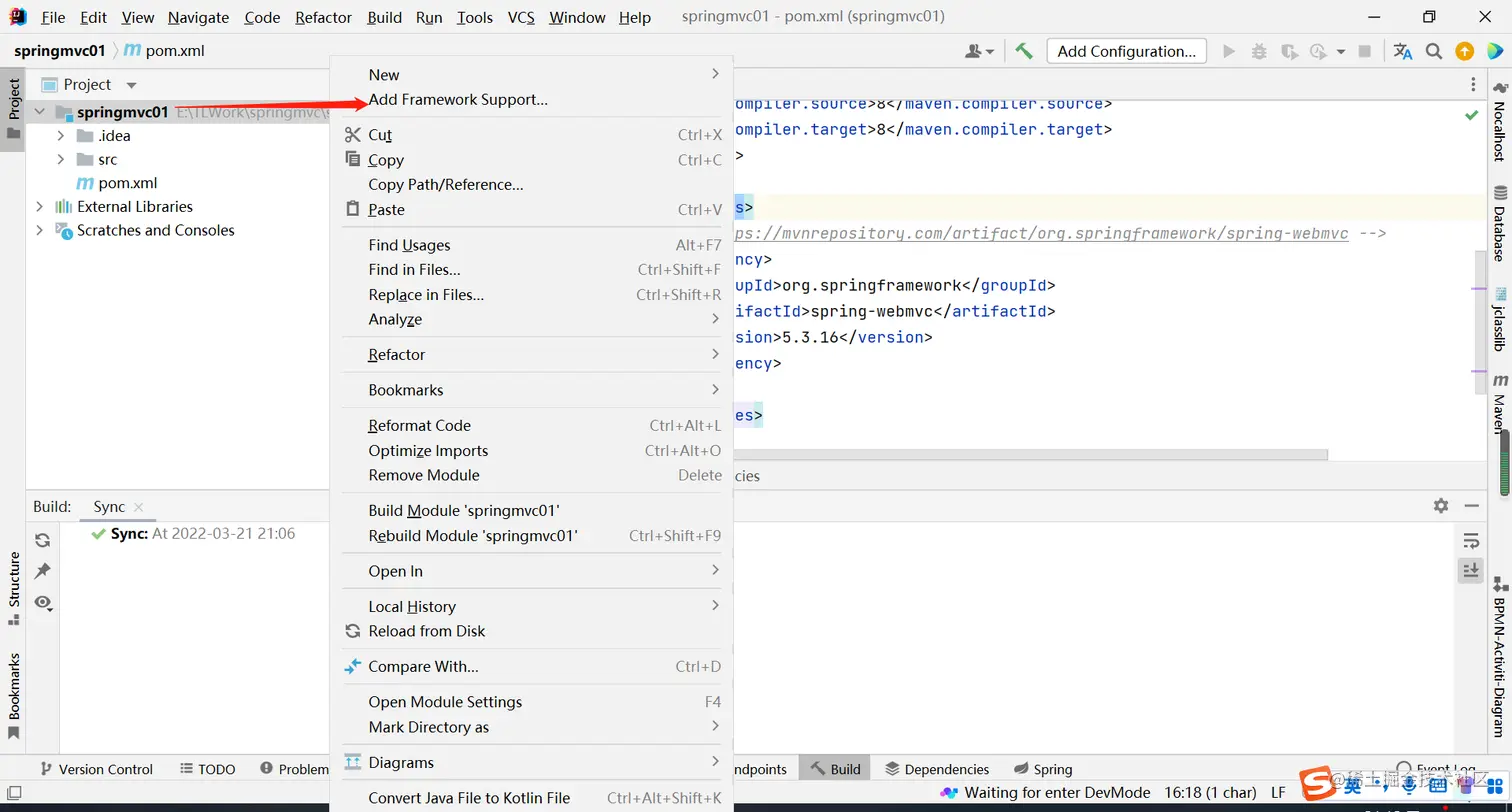
Task: Toggle the jclasslib tool window strip
Action: [1500, 319]
